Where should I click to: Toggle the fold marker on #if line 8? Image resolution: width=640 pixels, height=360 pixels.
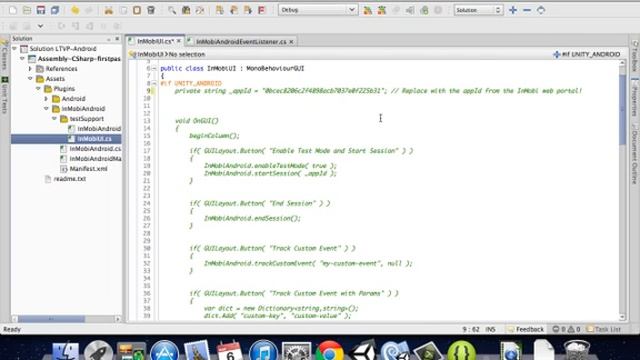click(154, 83)
